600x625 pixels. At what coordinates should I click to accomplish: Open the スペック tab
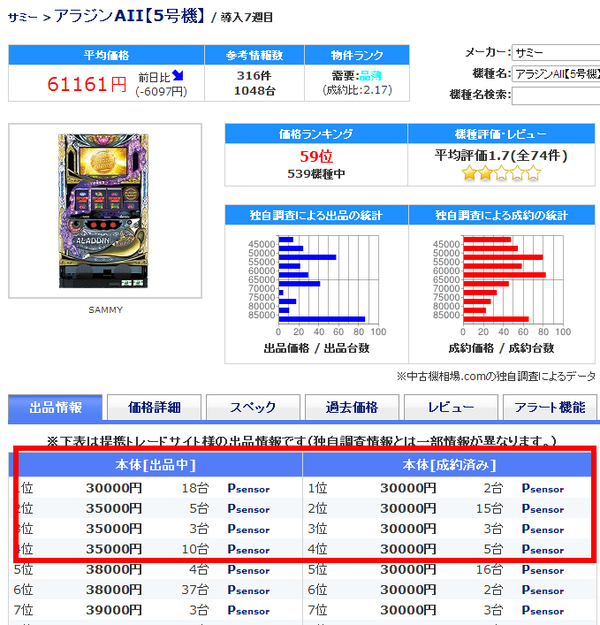click(x=253, y=407)
